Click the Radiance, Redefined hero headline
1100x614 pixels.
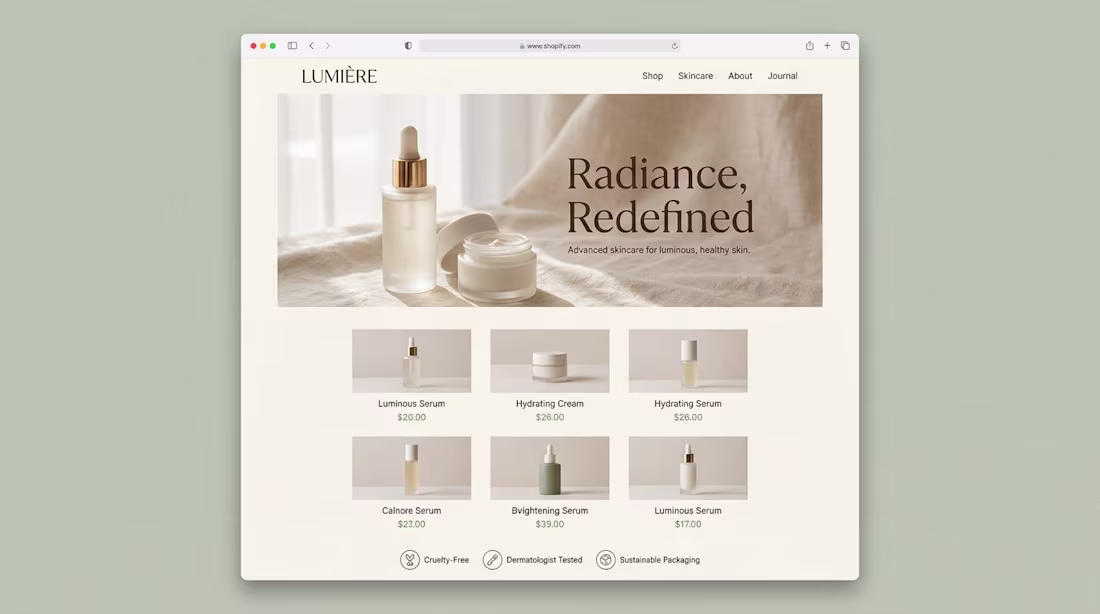click(660, 195)
